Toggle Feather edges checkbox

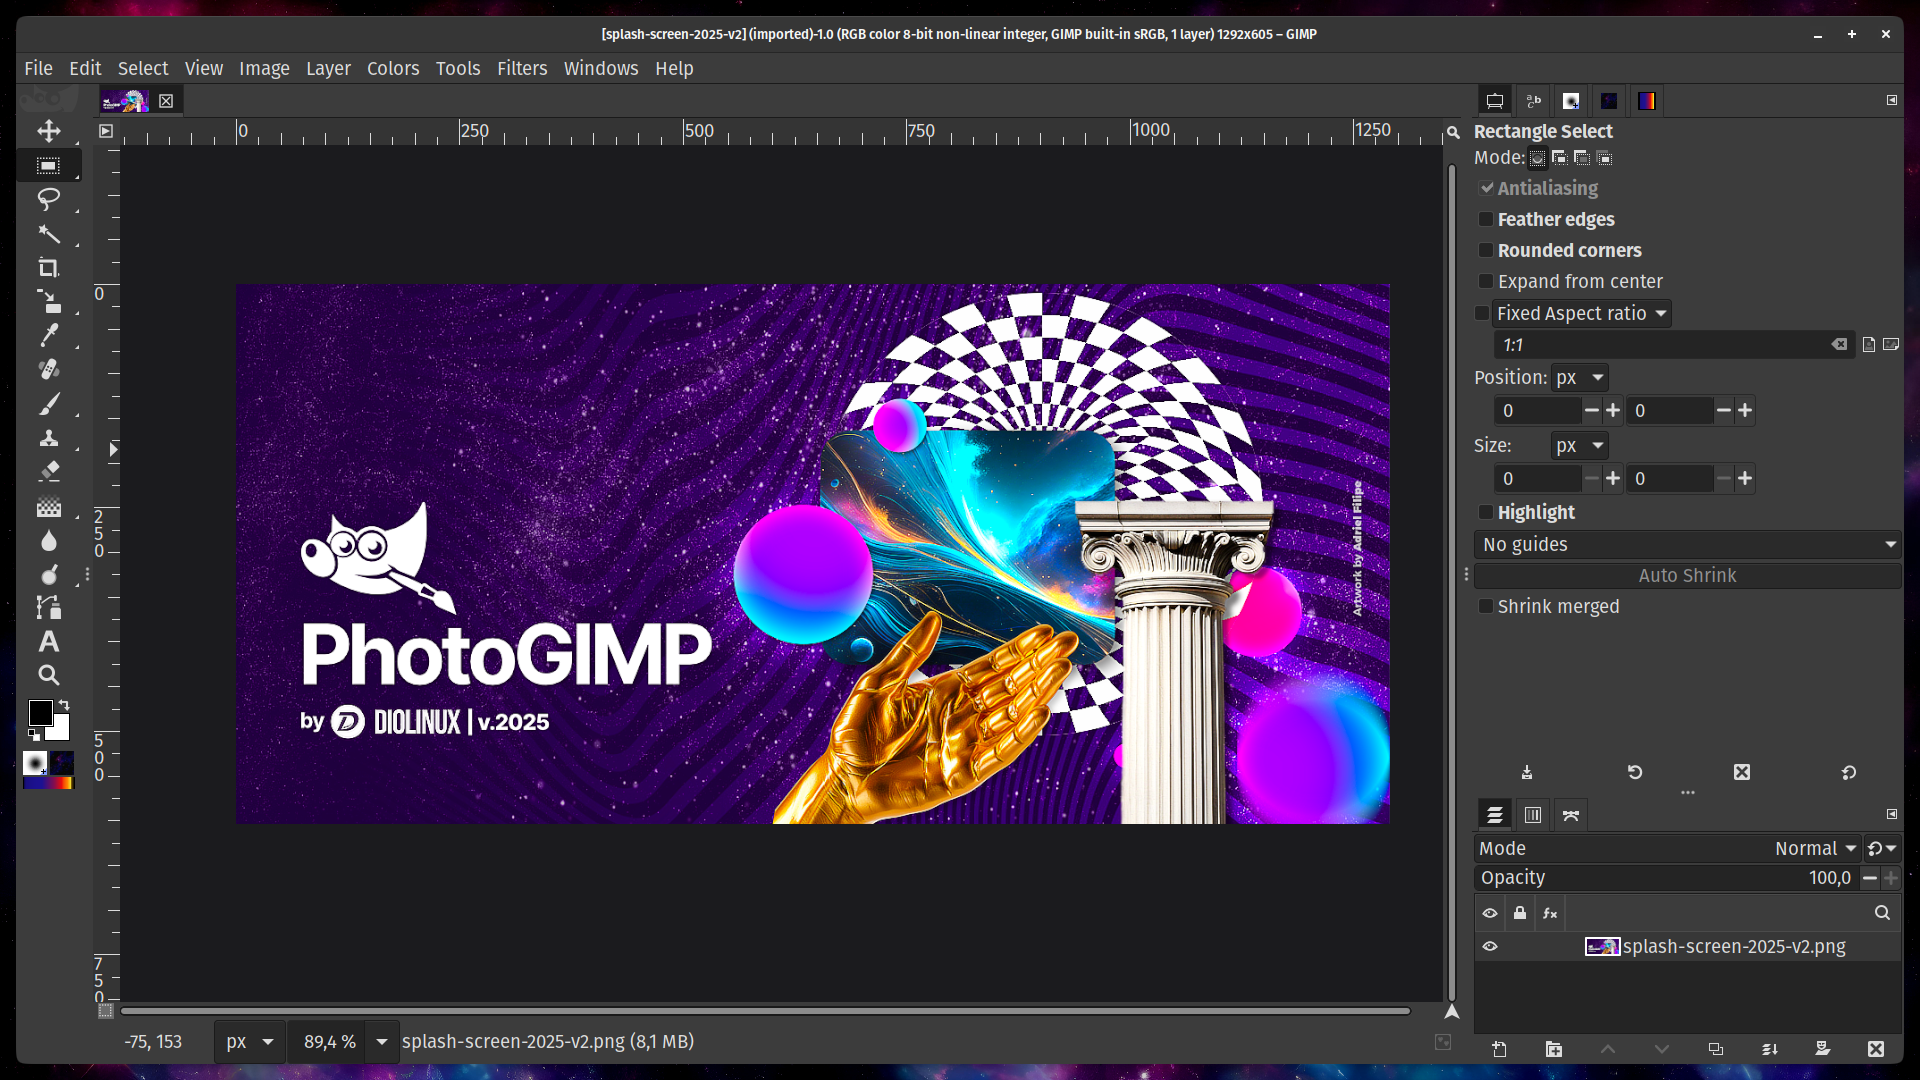[1485, 219]
